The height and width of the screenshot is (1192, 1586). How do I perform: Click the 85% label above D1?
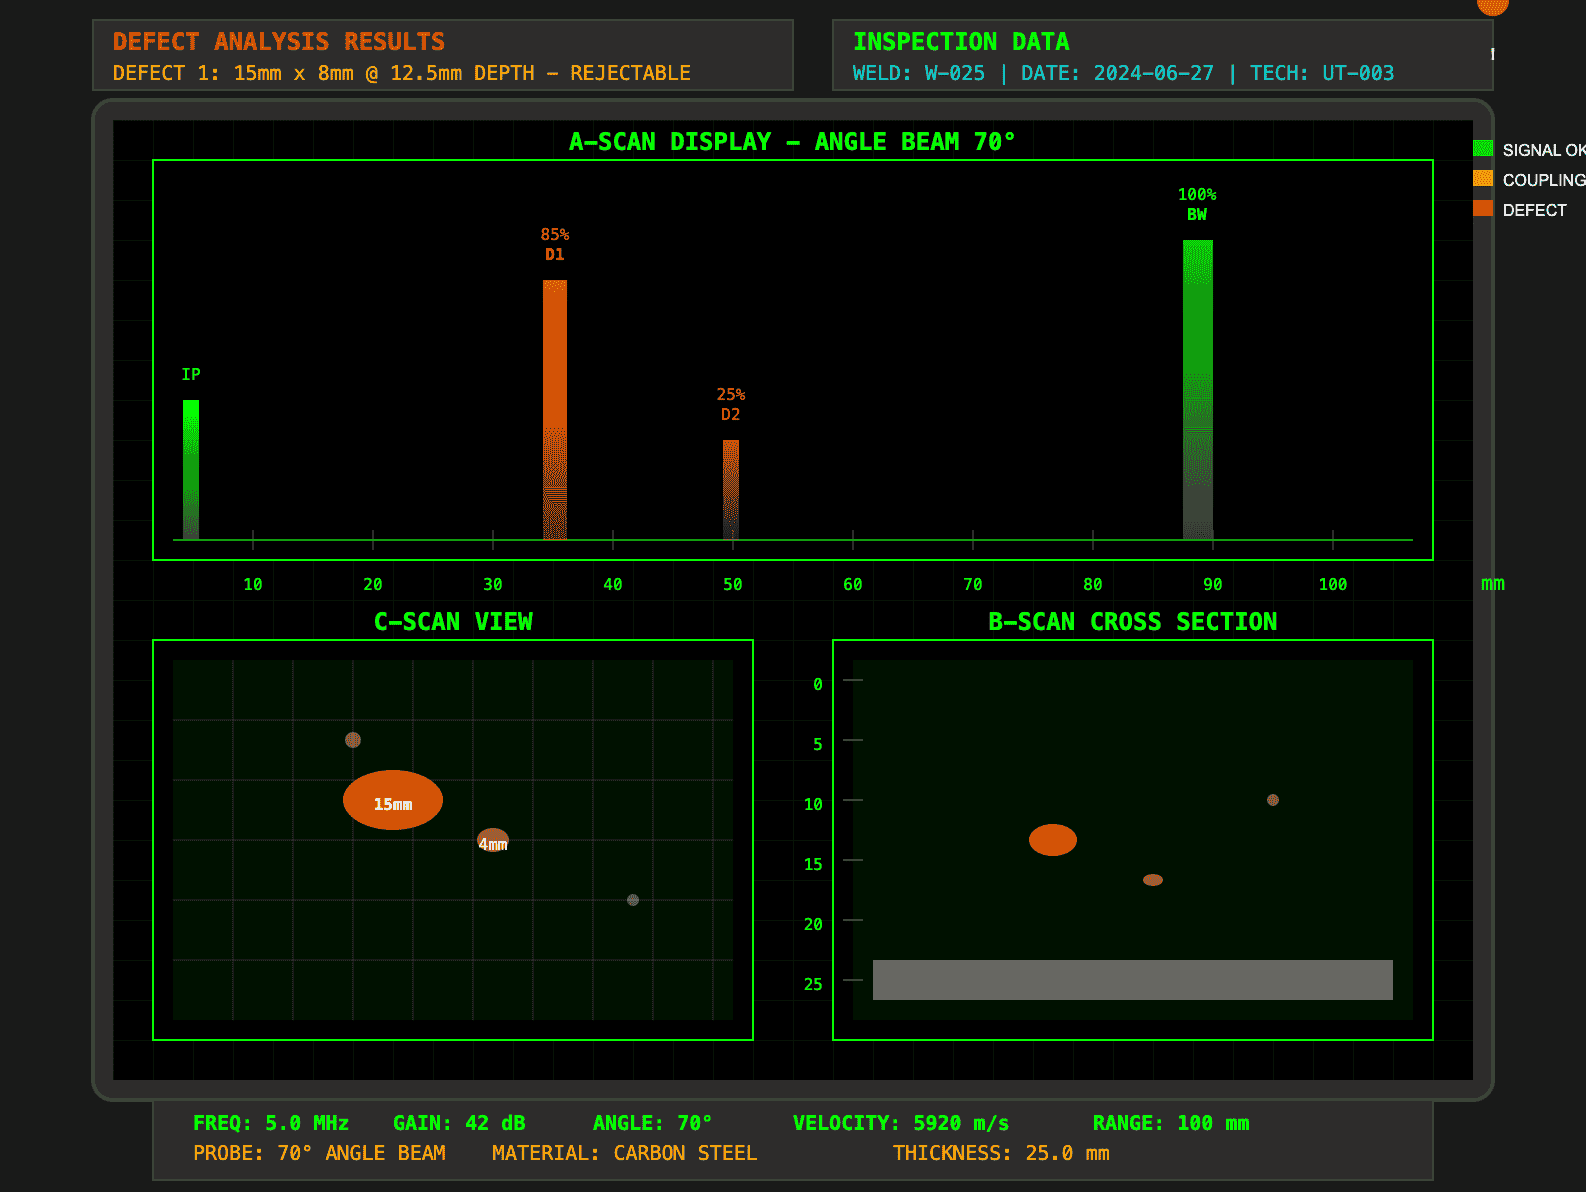[x=555, y=234]
